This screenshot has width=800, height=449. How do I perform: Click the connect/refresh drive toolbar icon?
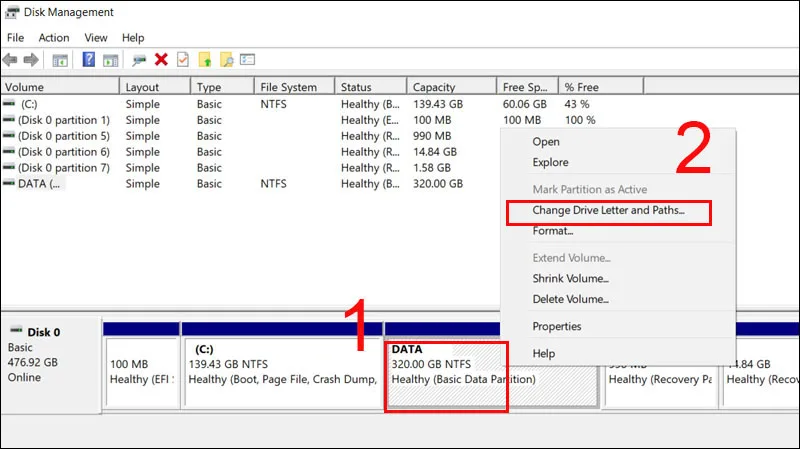click(x=139, y=60)
